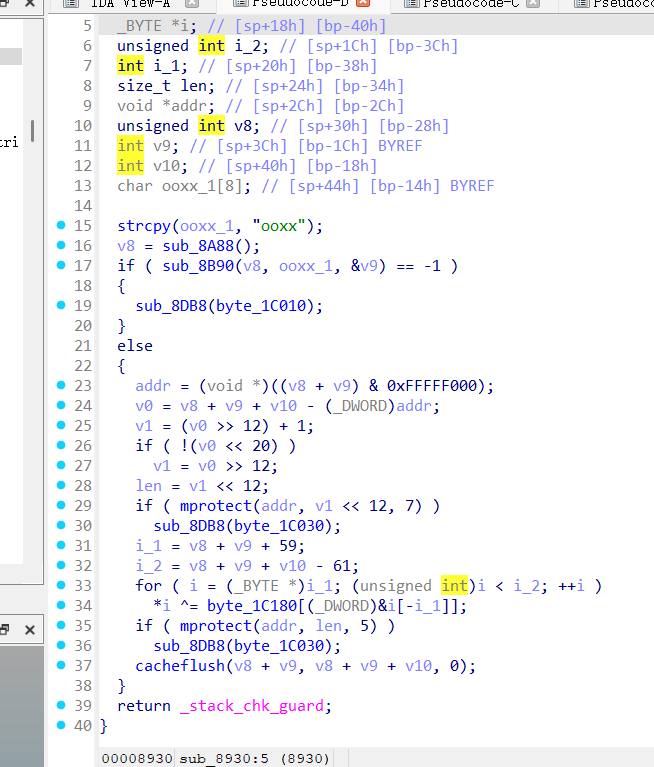The width and height of the screenshot is (654, 767).
Task: Close the bottom-left docked panel
Action: 29,630
